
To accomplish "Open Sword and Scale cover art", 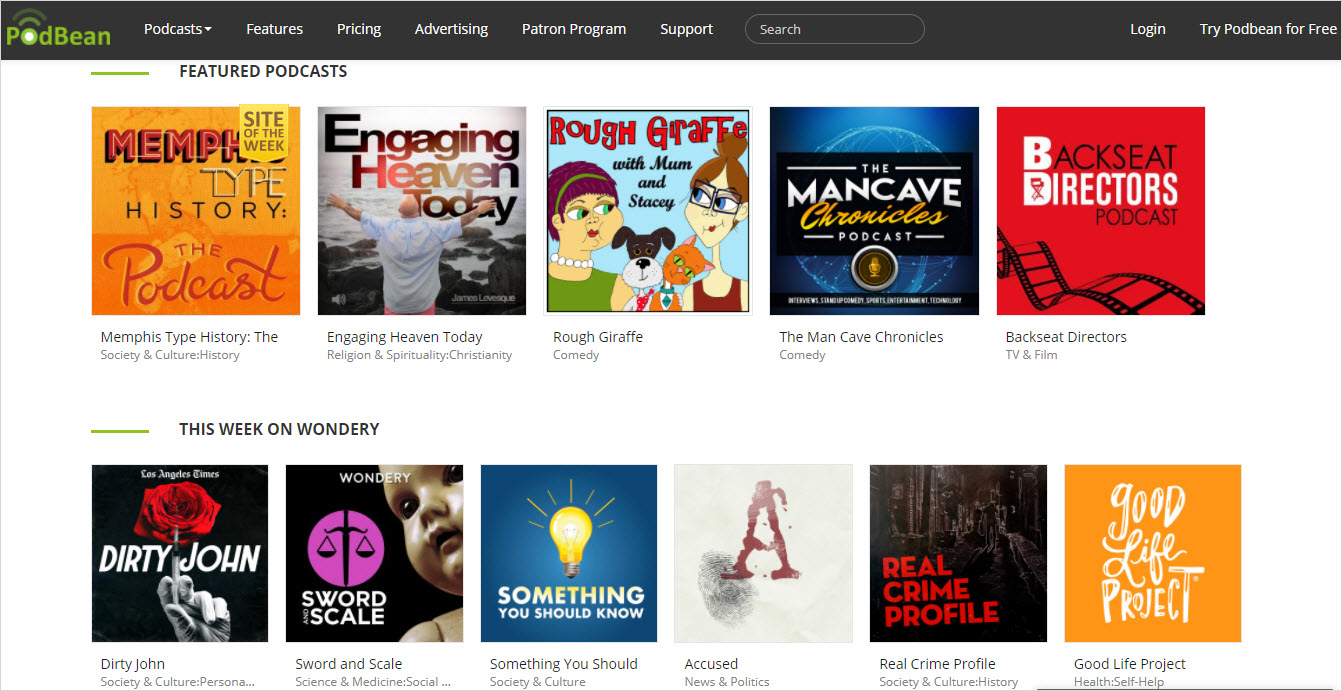I will 374,553.
